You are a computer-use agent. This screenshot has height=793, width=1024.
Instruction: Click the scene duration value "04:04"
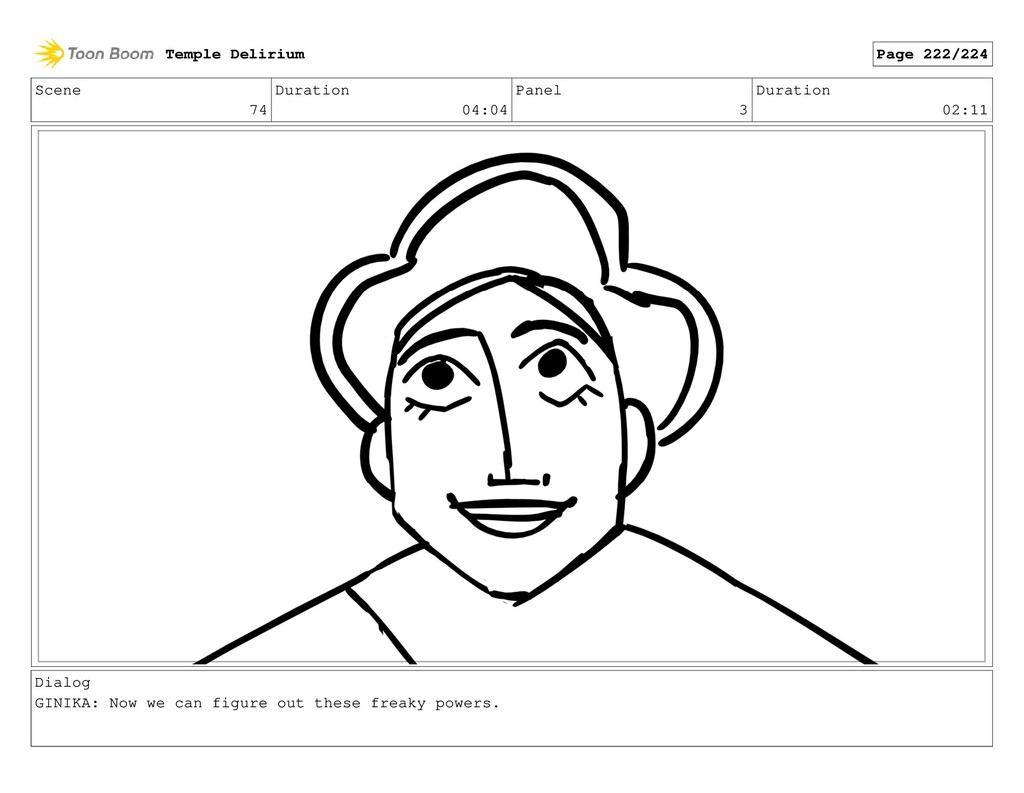485,110
